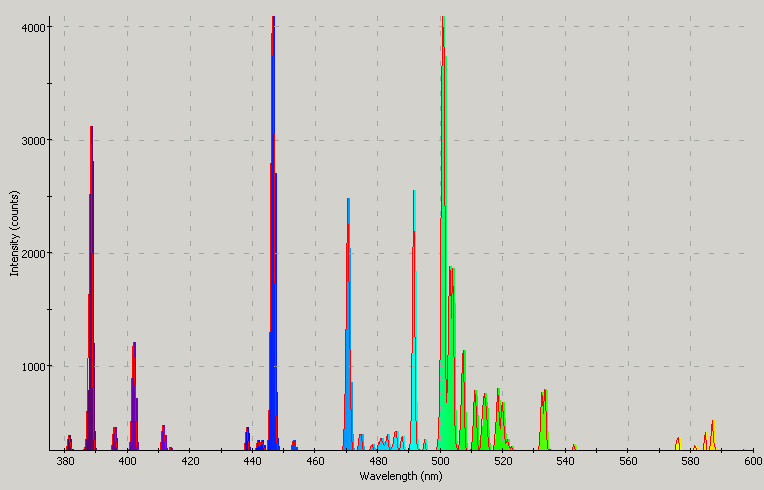Click the "Intensity (counts)" y-axis title

(x=14, y=233)
